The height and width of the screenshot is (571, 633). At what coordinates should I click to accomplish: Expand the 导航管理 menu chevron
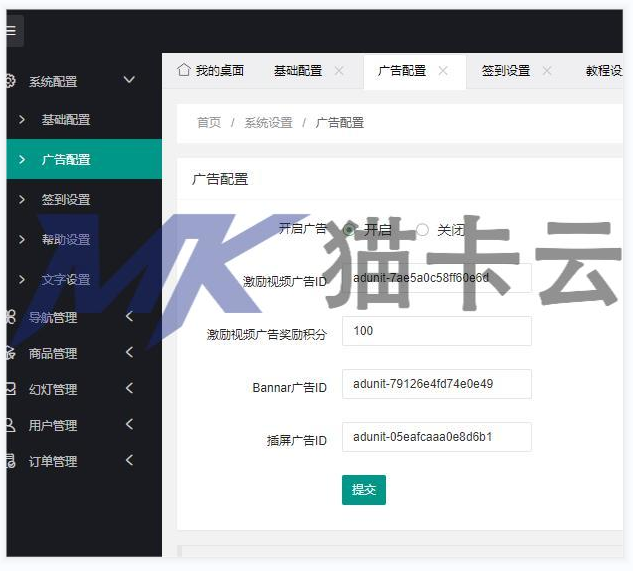[129, 316]
